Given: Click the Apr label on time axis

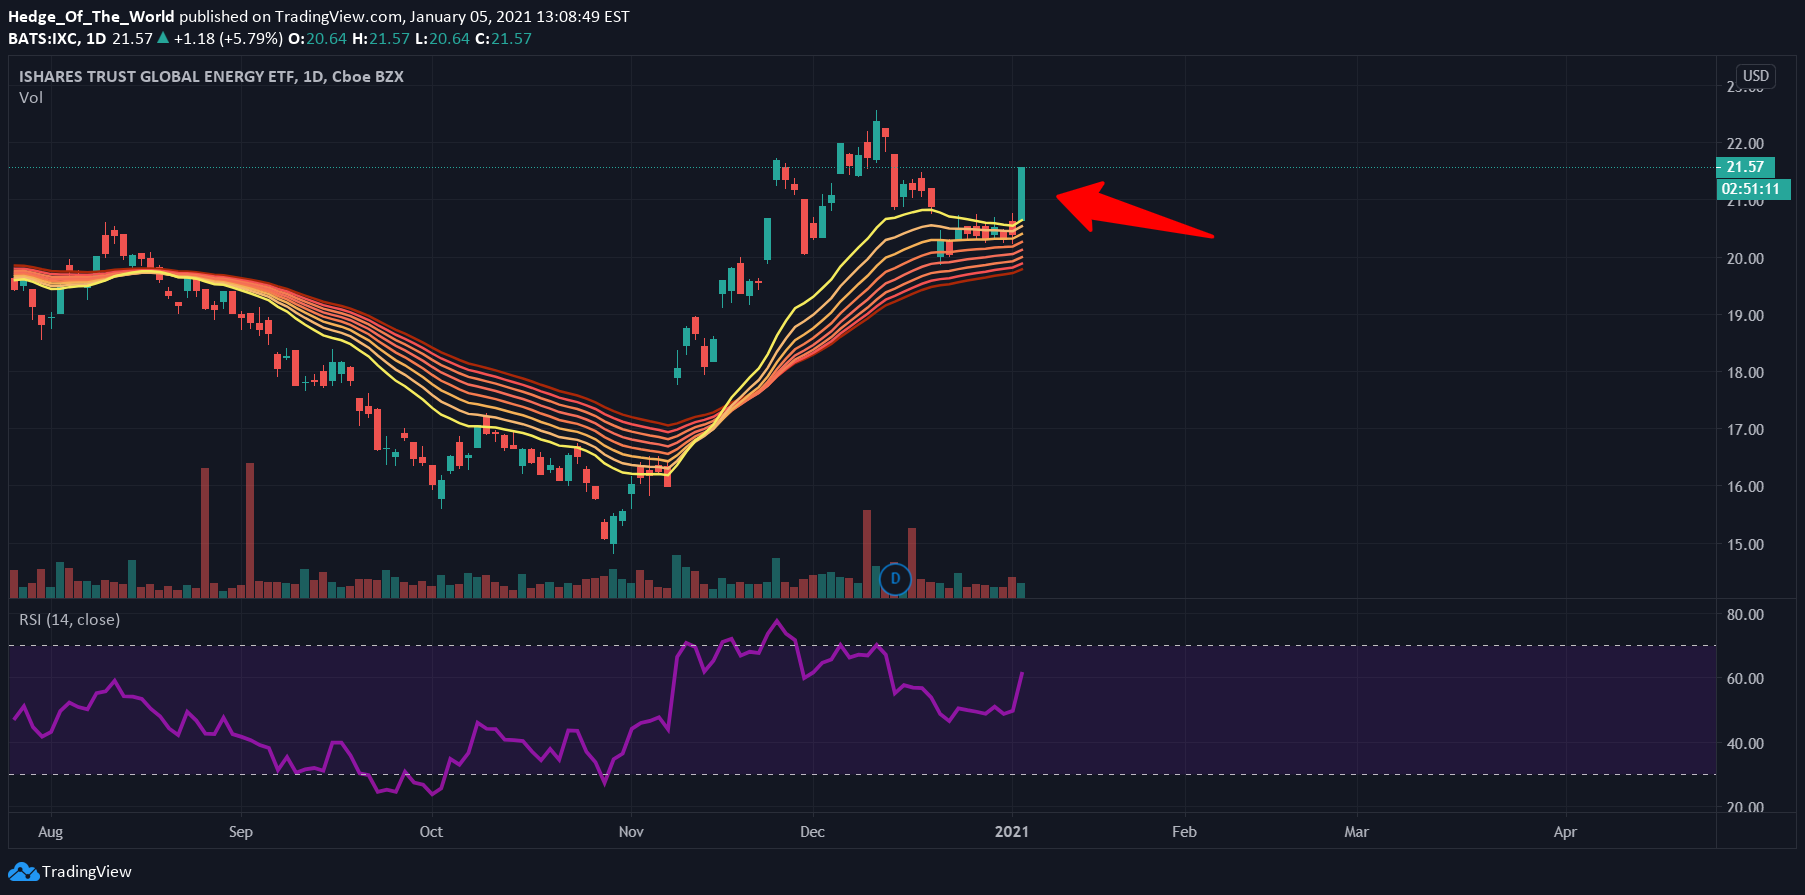Looking at the screenshot, I should click(1565, 832).
